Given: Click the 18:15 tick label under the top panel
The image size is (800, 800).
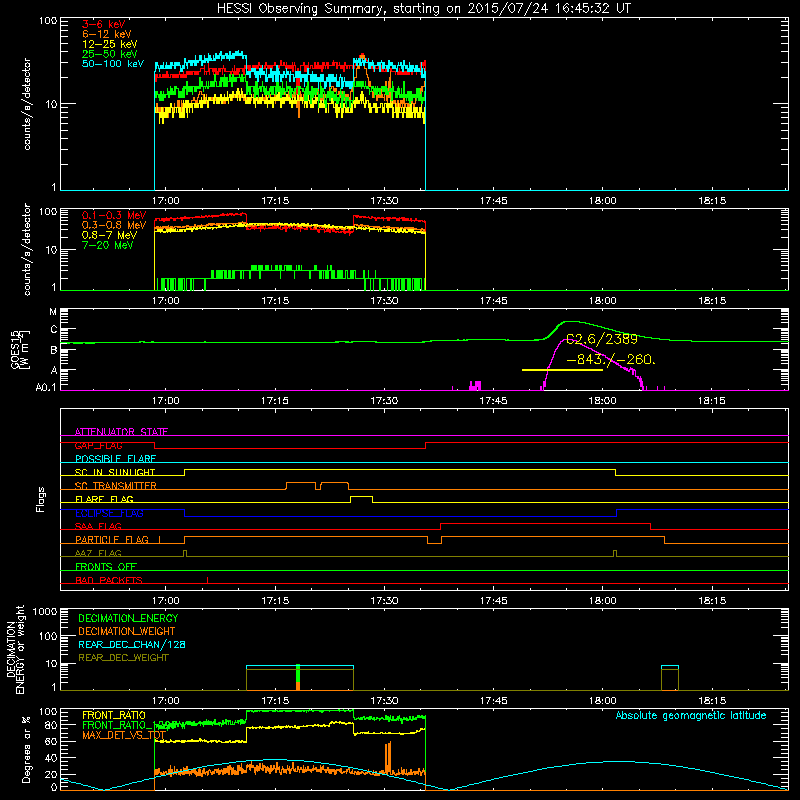Looking at the screenshot, I should [712, 201].
